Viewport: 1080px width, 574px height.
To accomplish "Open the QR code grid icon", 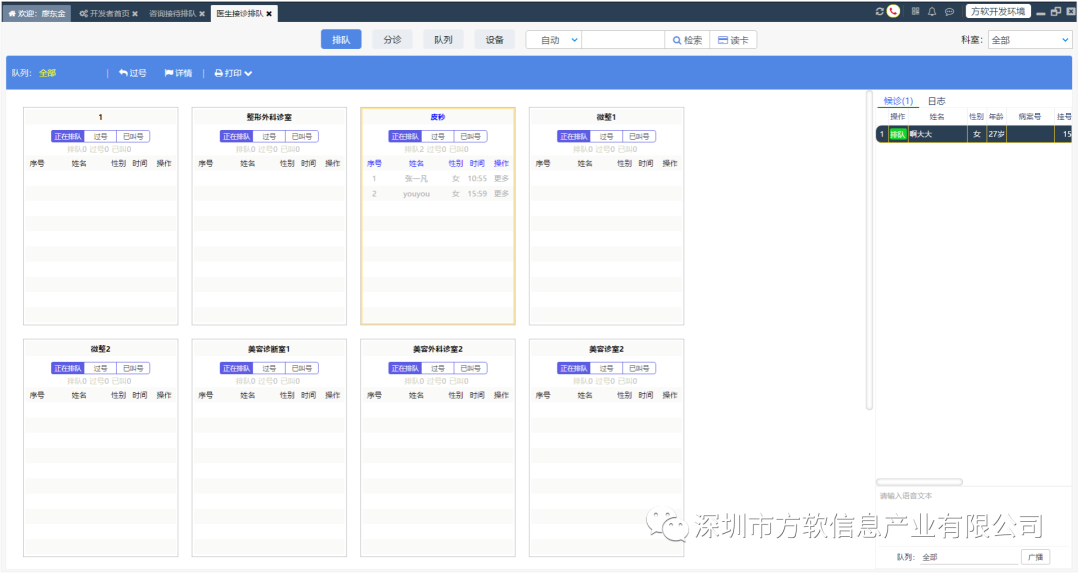I will [915, 12].
